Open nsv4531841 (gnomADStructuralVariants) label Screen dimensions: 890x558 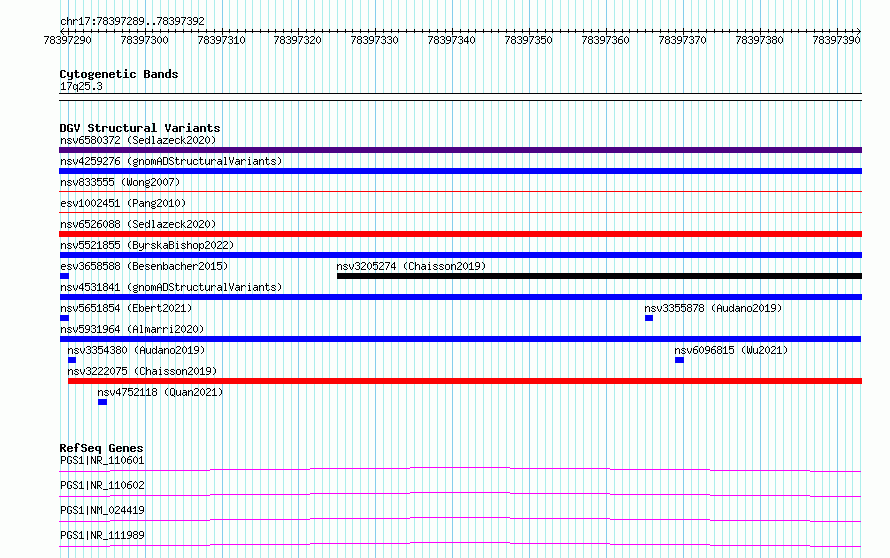(x=171, y=287)
